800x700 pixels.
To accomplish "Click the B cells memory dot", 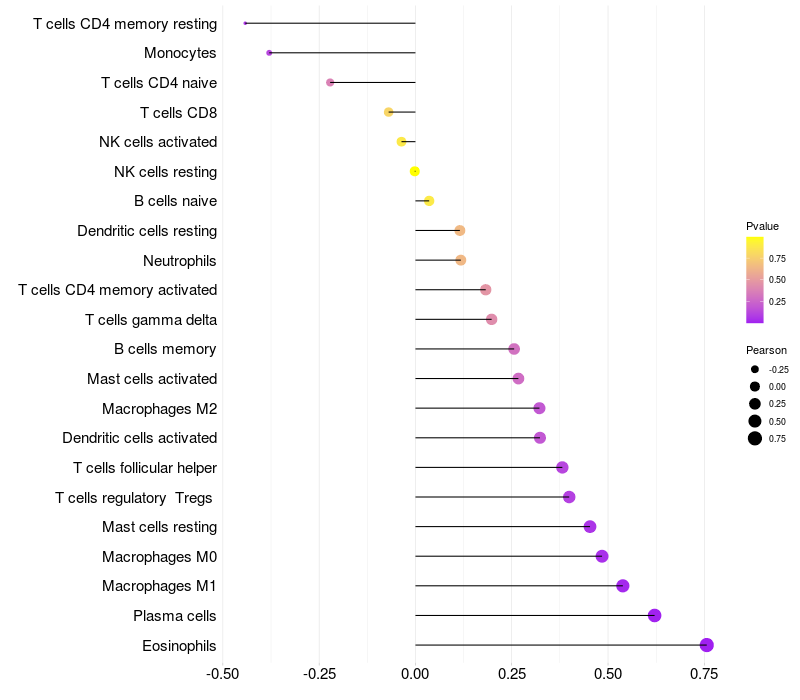I will 514,349.
